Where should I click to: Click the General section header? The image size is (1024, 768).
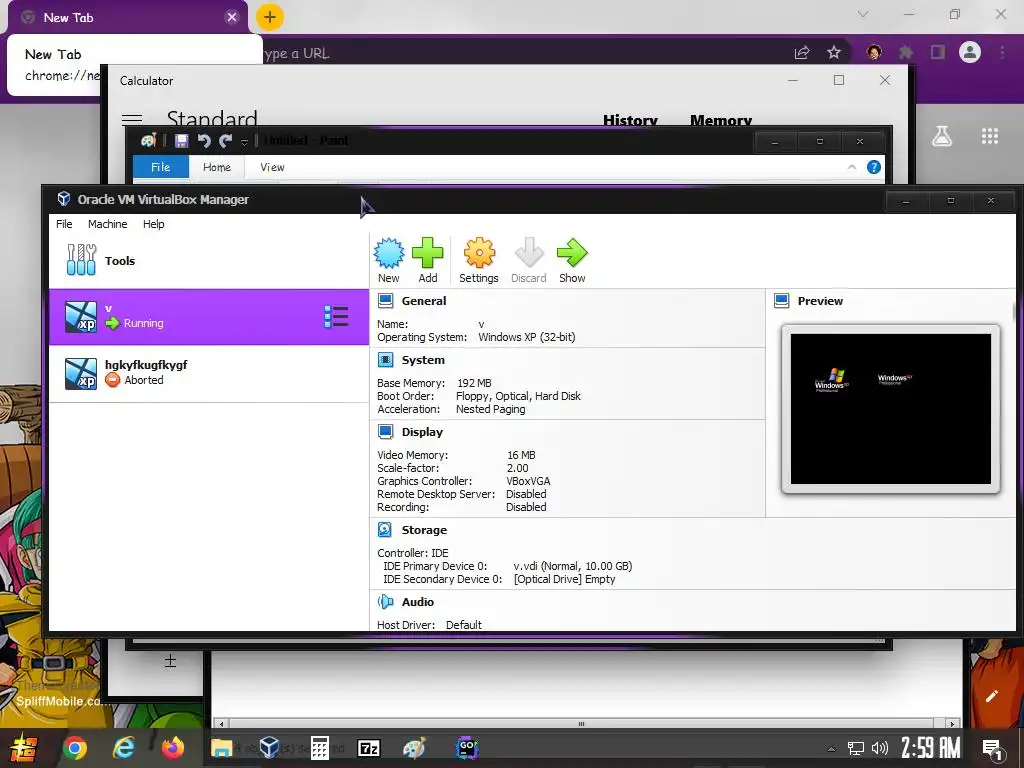[x=424, y=301]
